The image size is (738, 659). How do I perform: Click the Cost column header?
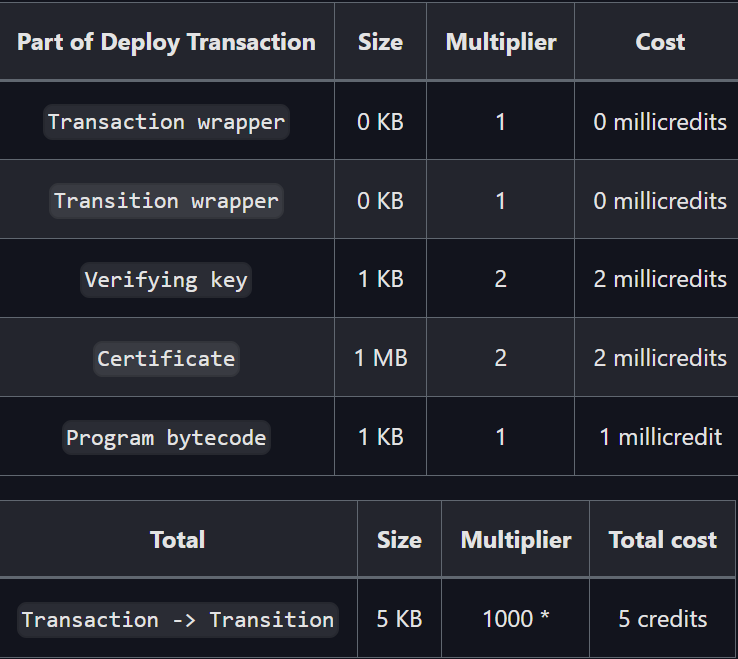[660, 42]
